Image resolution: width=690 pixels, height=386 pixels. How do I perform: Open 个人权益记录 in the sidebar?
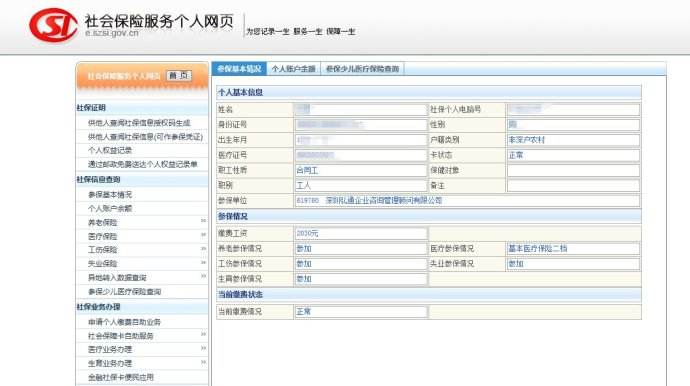[110, 151]
